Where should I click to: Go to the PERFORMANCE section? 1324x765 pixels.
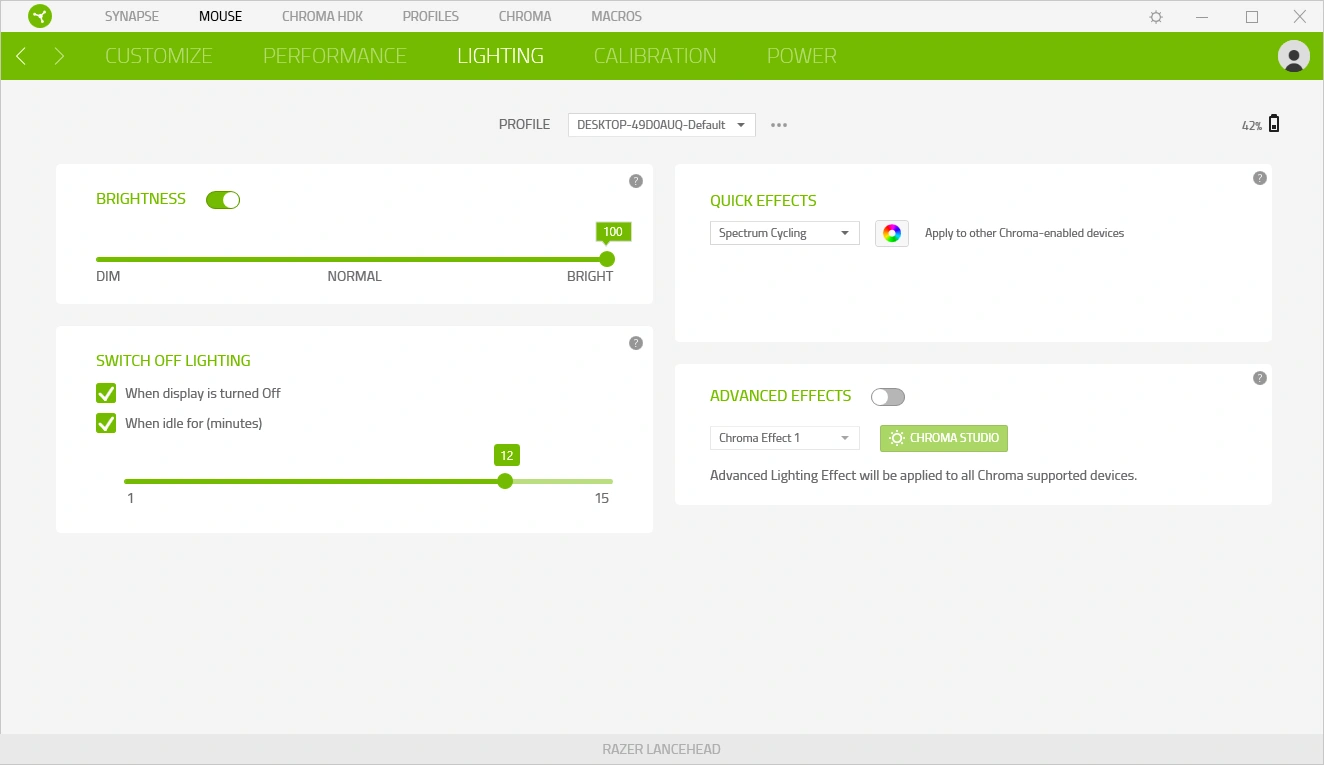pyautogui.click(x=335, y=56)
